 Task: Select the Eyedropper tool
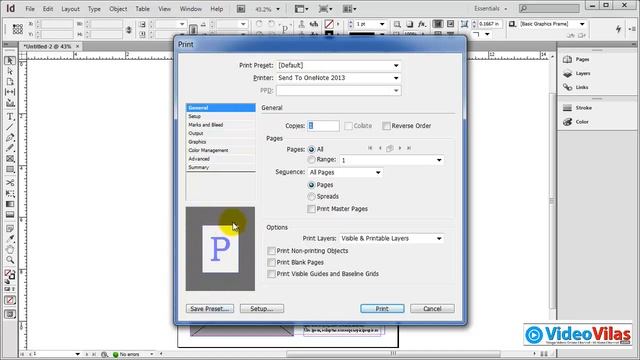click(x=10, y=239)
